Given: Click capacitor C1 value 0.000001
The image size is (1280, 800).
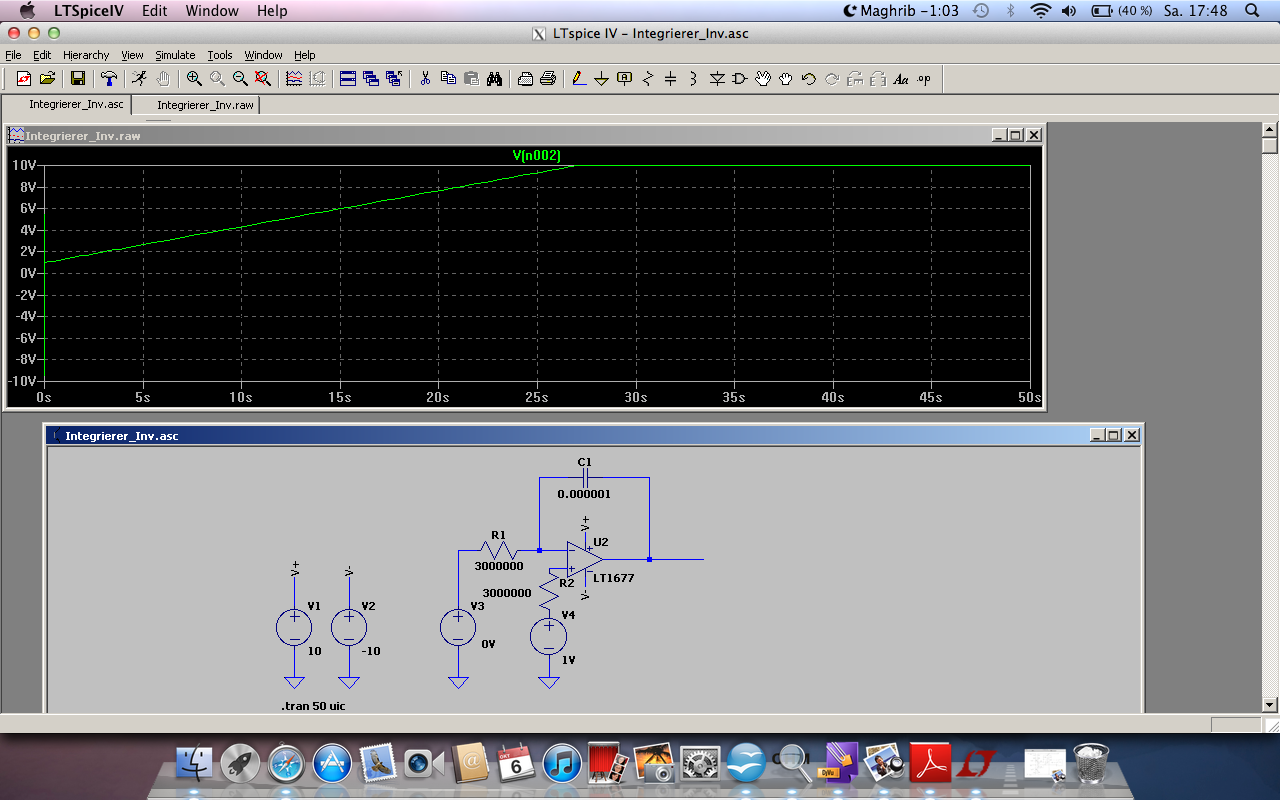Looking at the screenshot, I should tap(584, 494).
